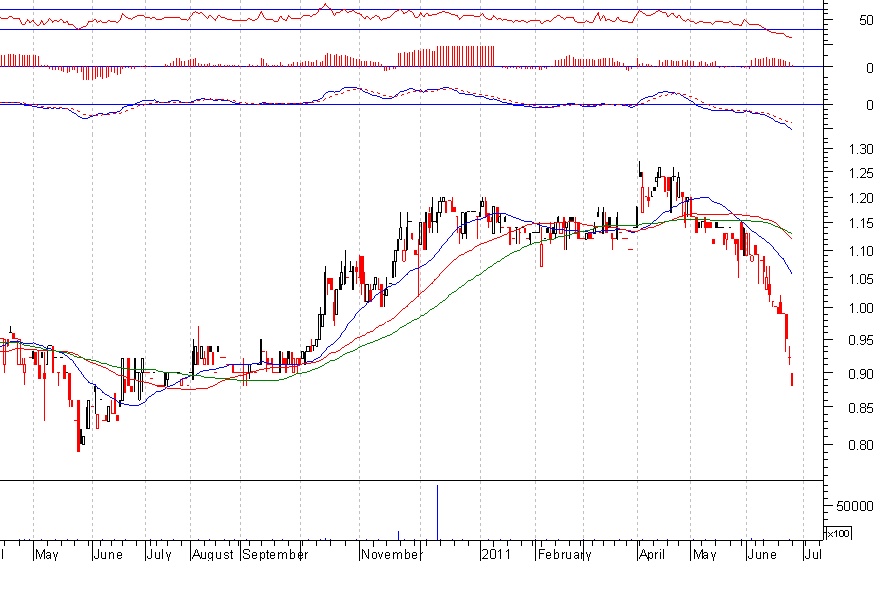Click the August label on the time axis
This screenshot has height=595, width=878.
(x=212, y=553)
